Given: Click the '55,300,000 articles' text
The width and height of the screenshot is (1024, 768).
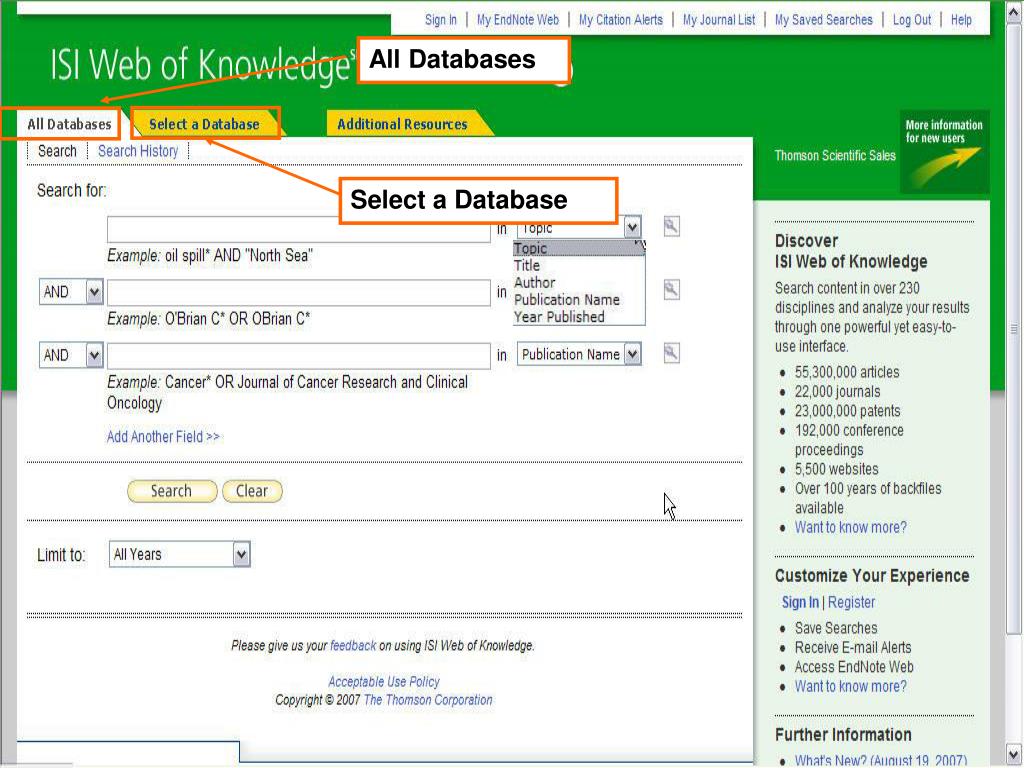Looking at the screenshot, I should 846,372.
